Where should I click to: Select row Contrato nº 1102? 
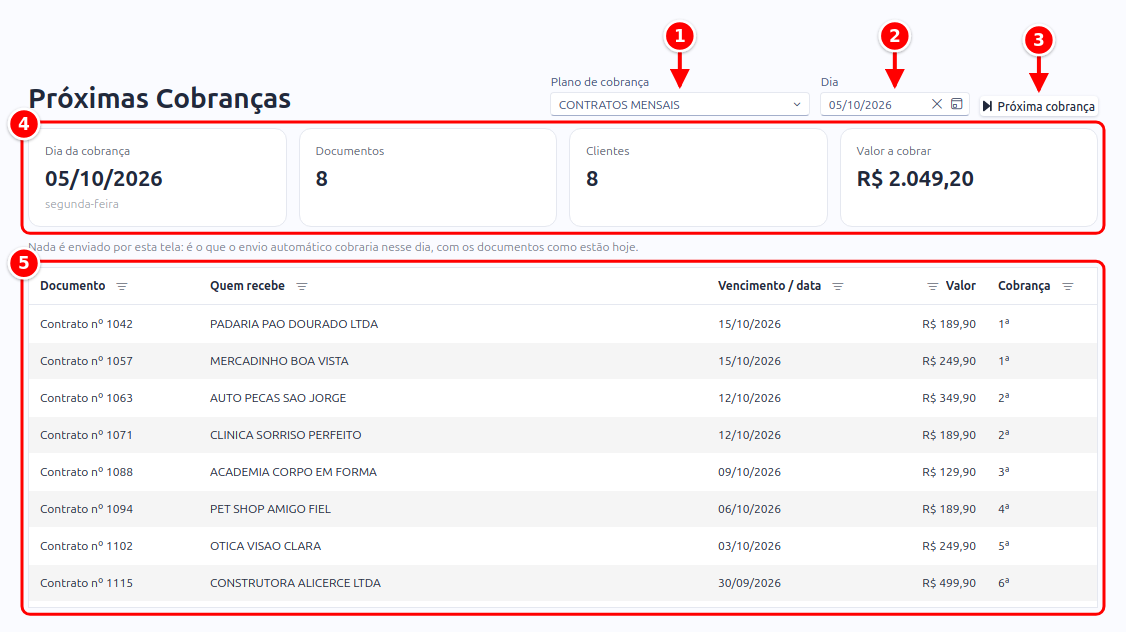click(x=563, y=546)
